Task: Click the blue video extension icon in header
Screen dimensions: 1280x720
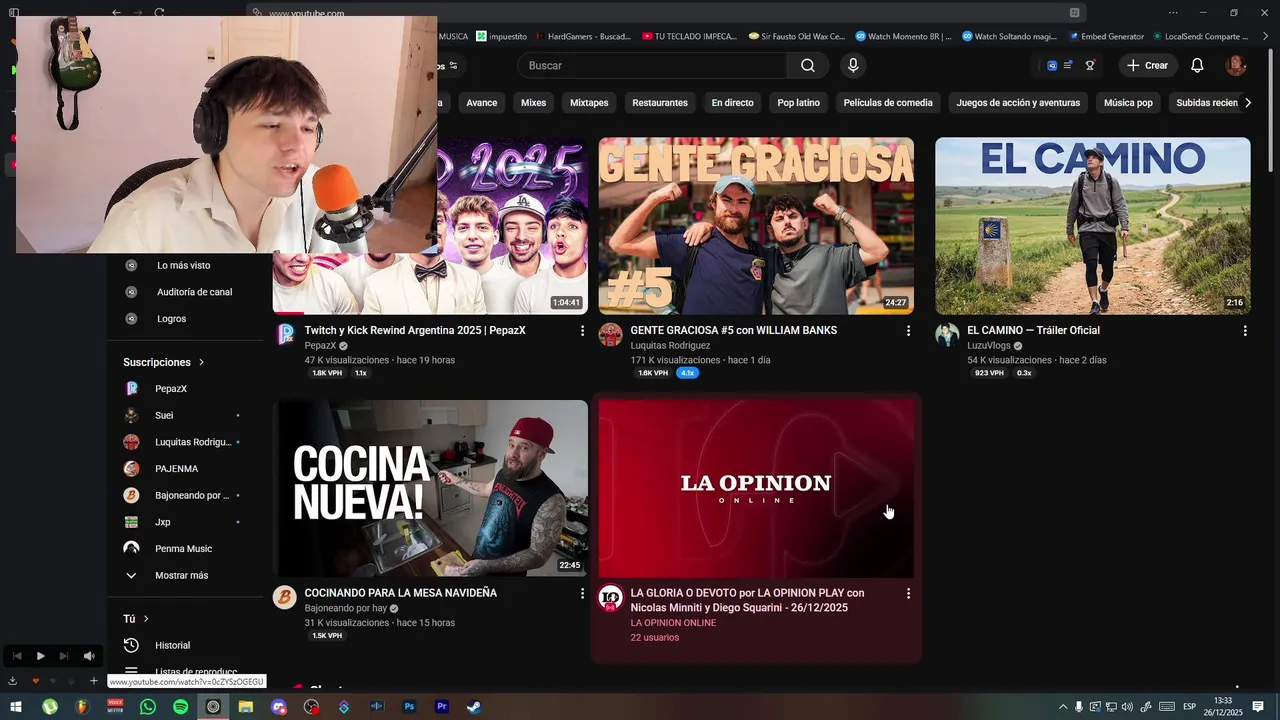Action: (1051, 65)
